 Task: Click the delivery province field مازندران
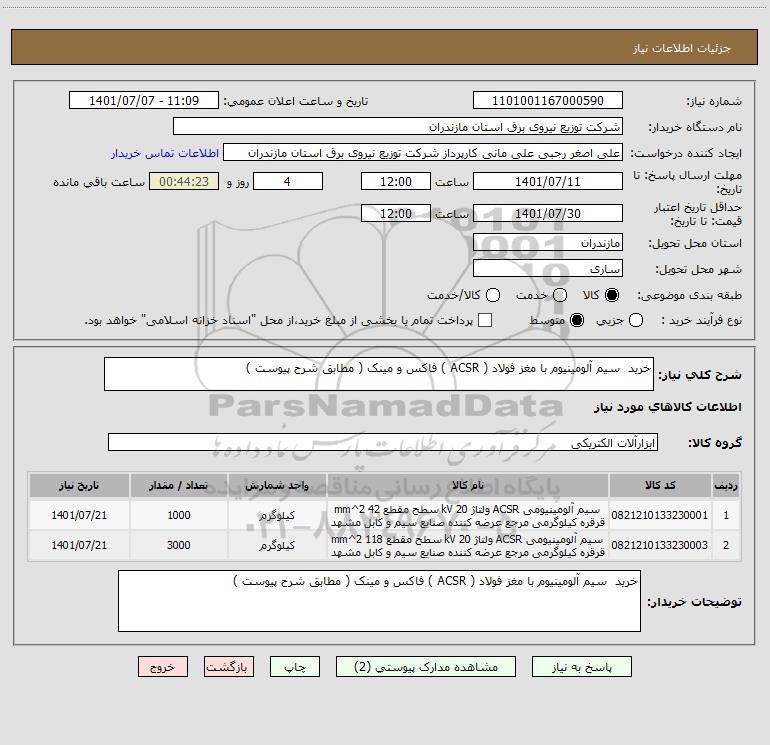(x=548, y=243)
